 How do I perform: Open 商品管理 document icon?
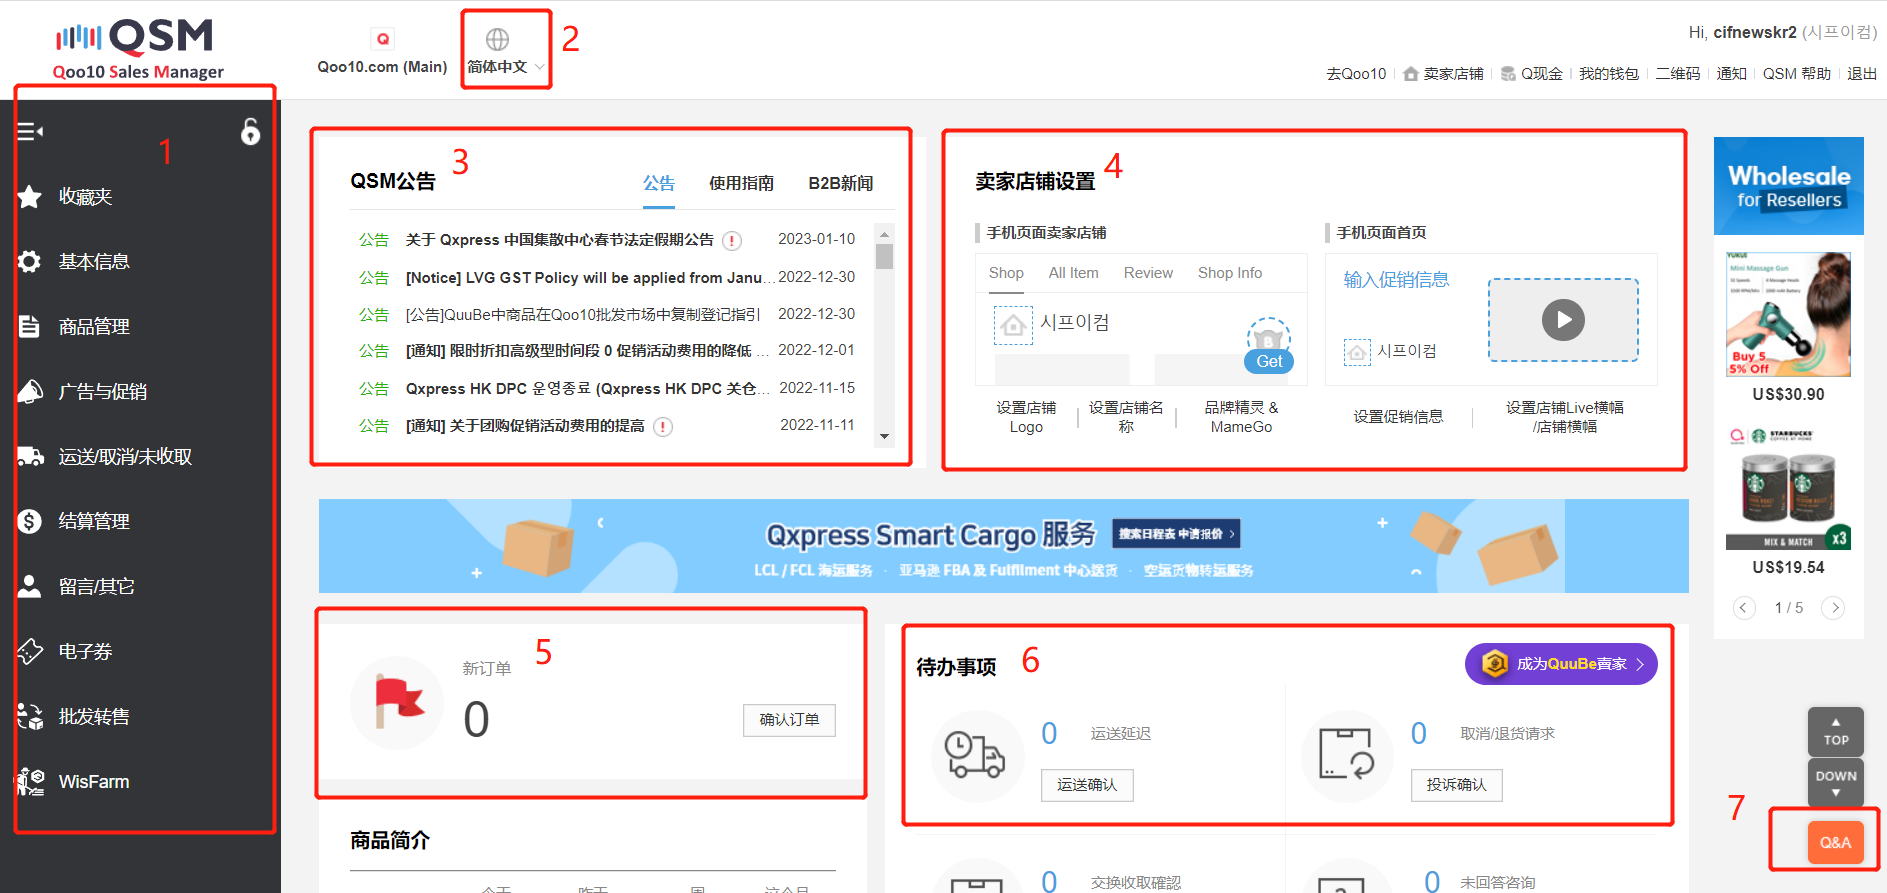(30, 327)
